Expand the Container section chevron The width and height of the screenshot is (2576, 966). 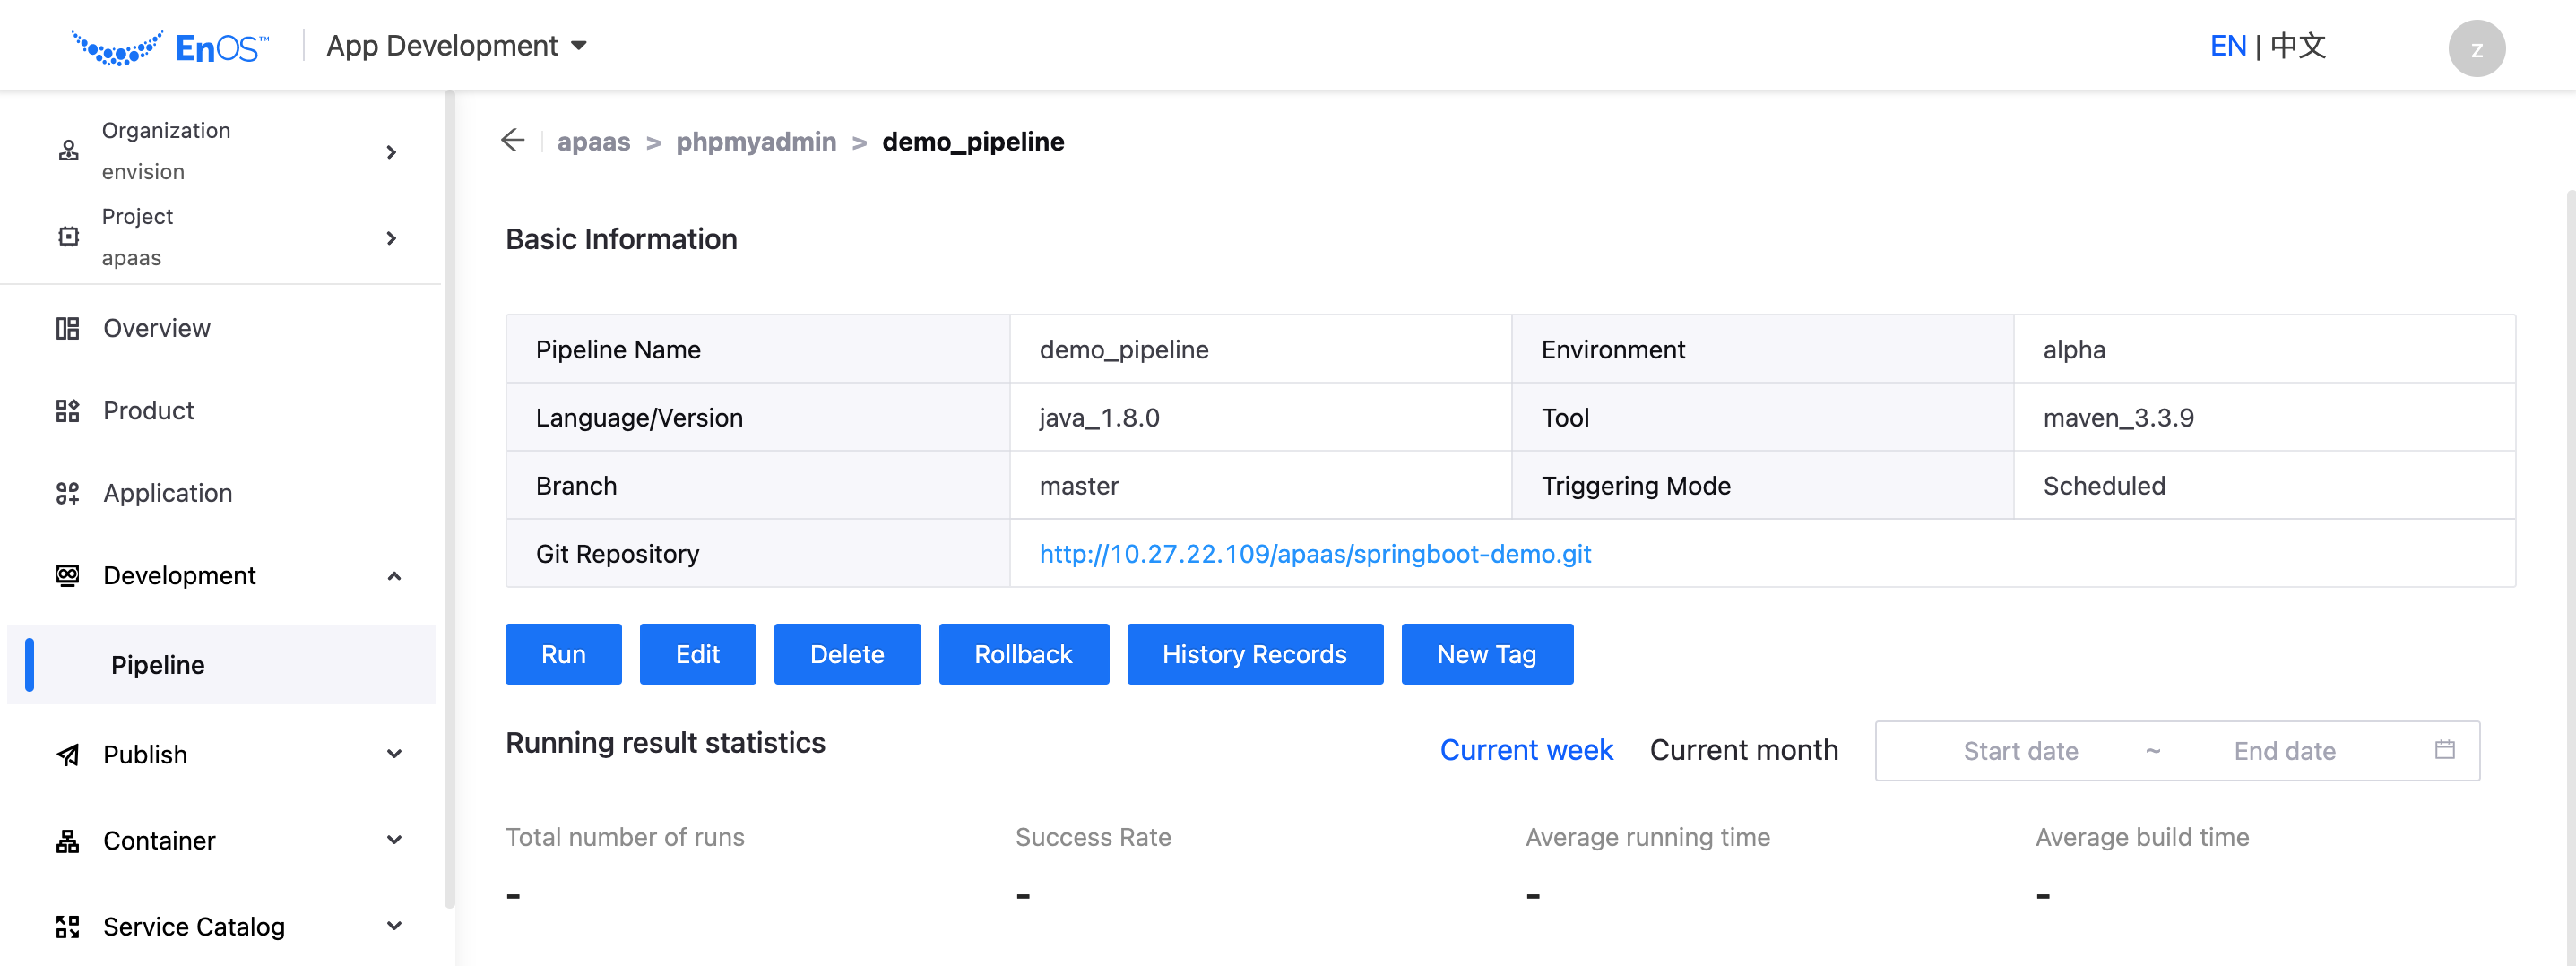[x=394, y=840]
